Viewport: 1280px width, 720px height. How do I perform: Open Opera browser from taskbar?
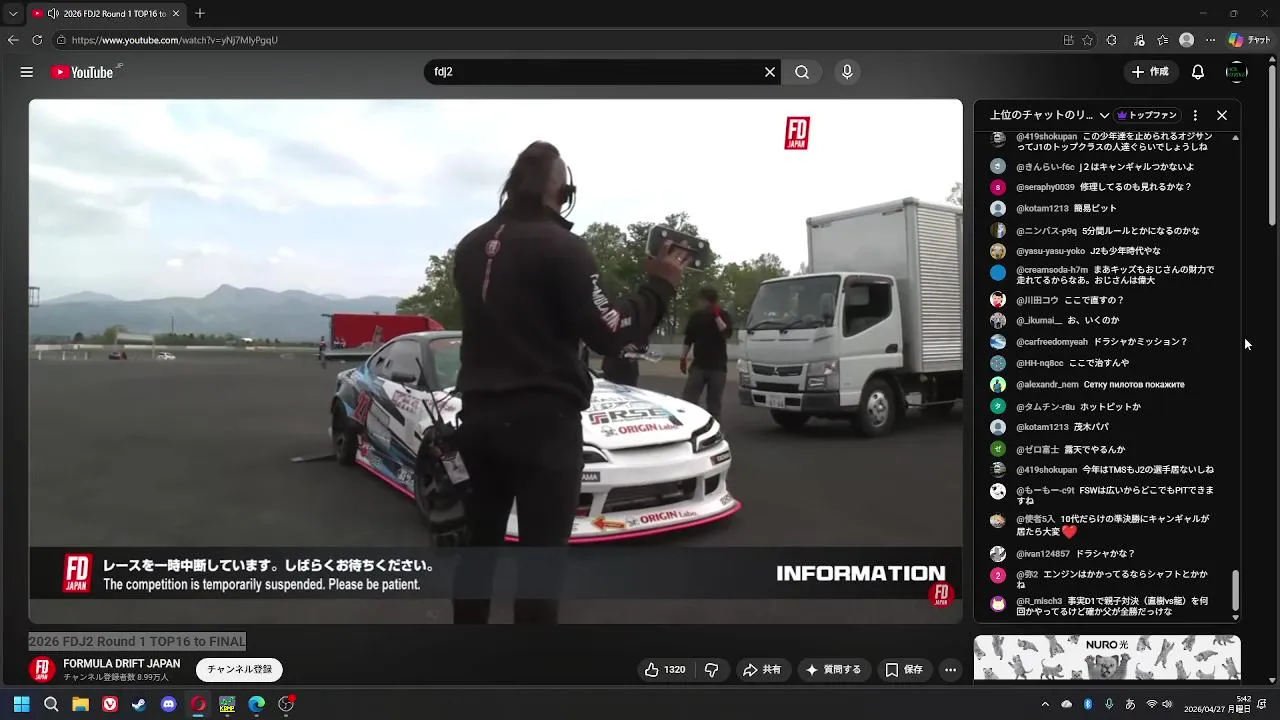(x=198, y=704)
